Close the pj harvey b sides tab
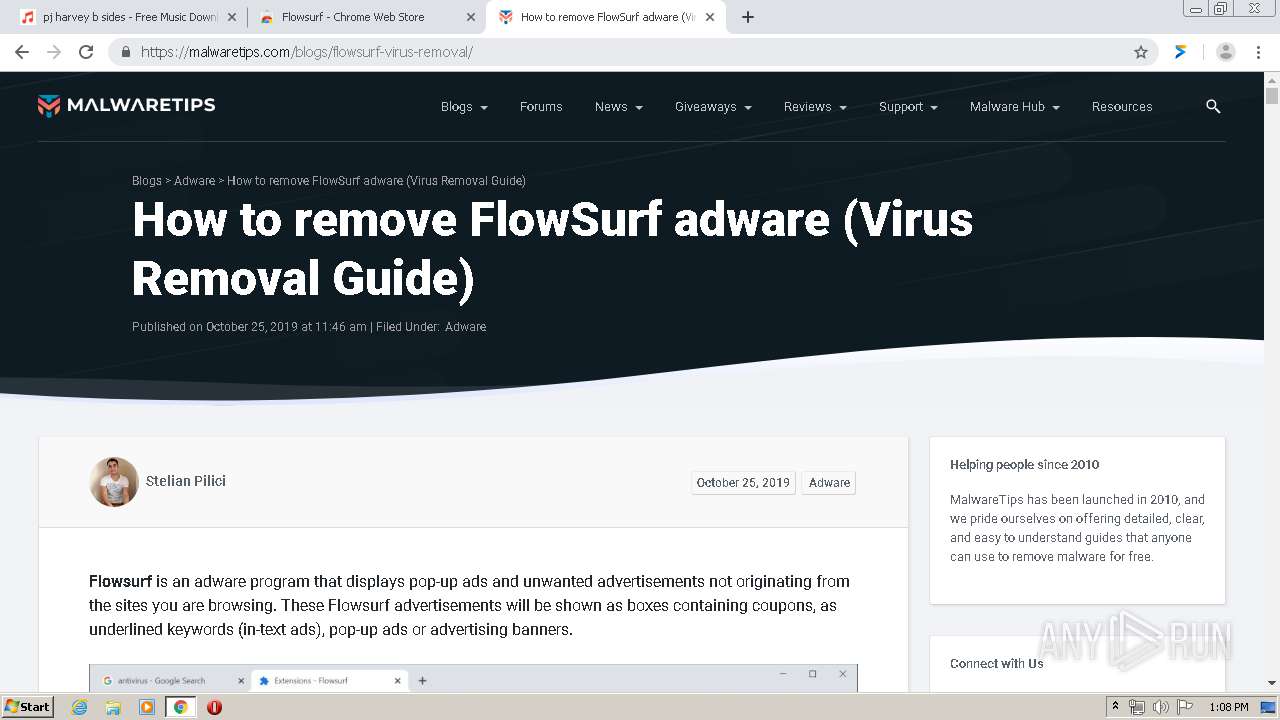 (232, 17)
